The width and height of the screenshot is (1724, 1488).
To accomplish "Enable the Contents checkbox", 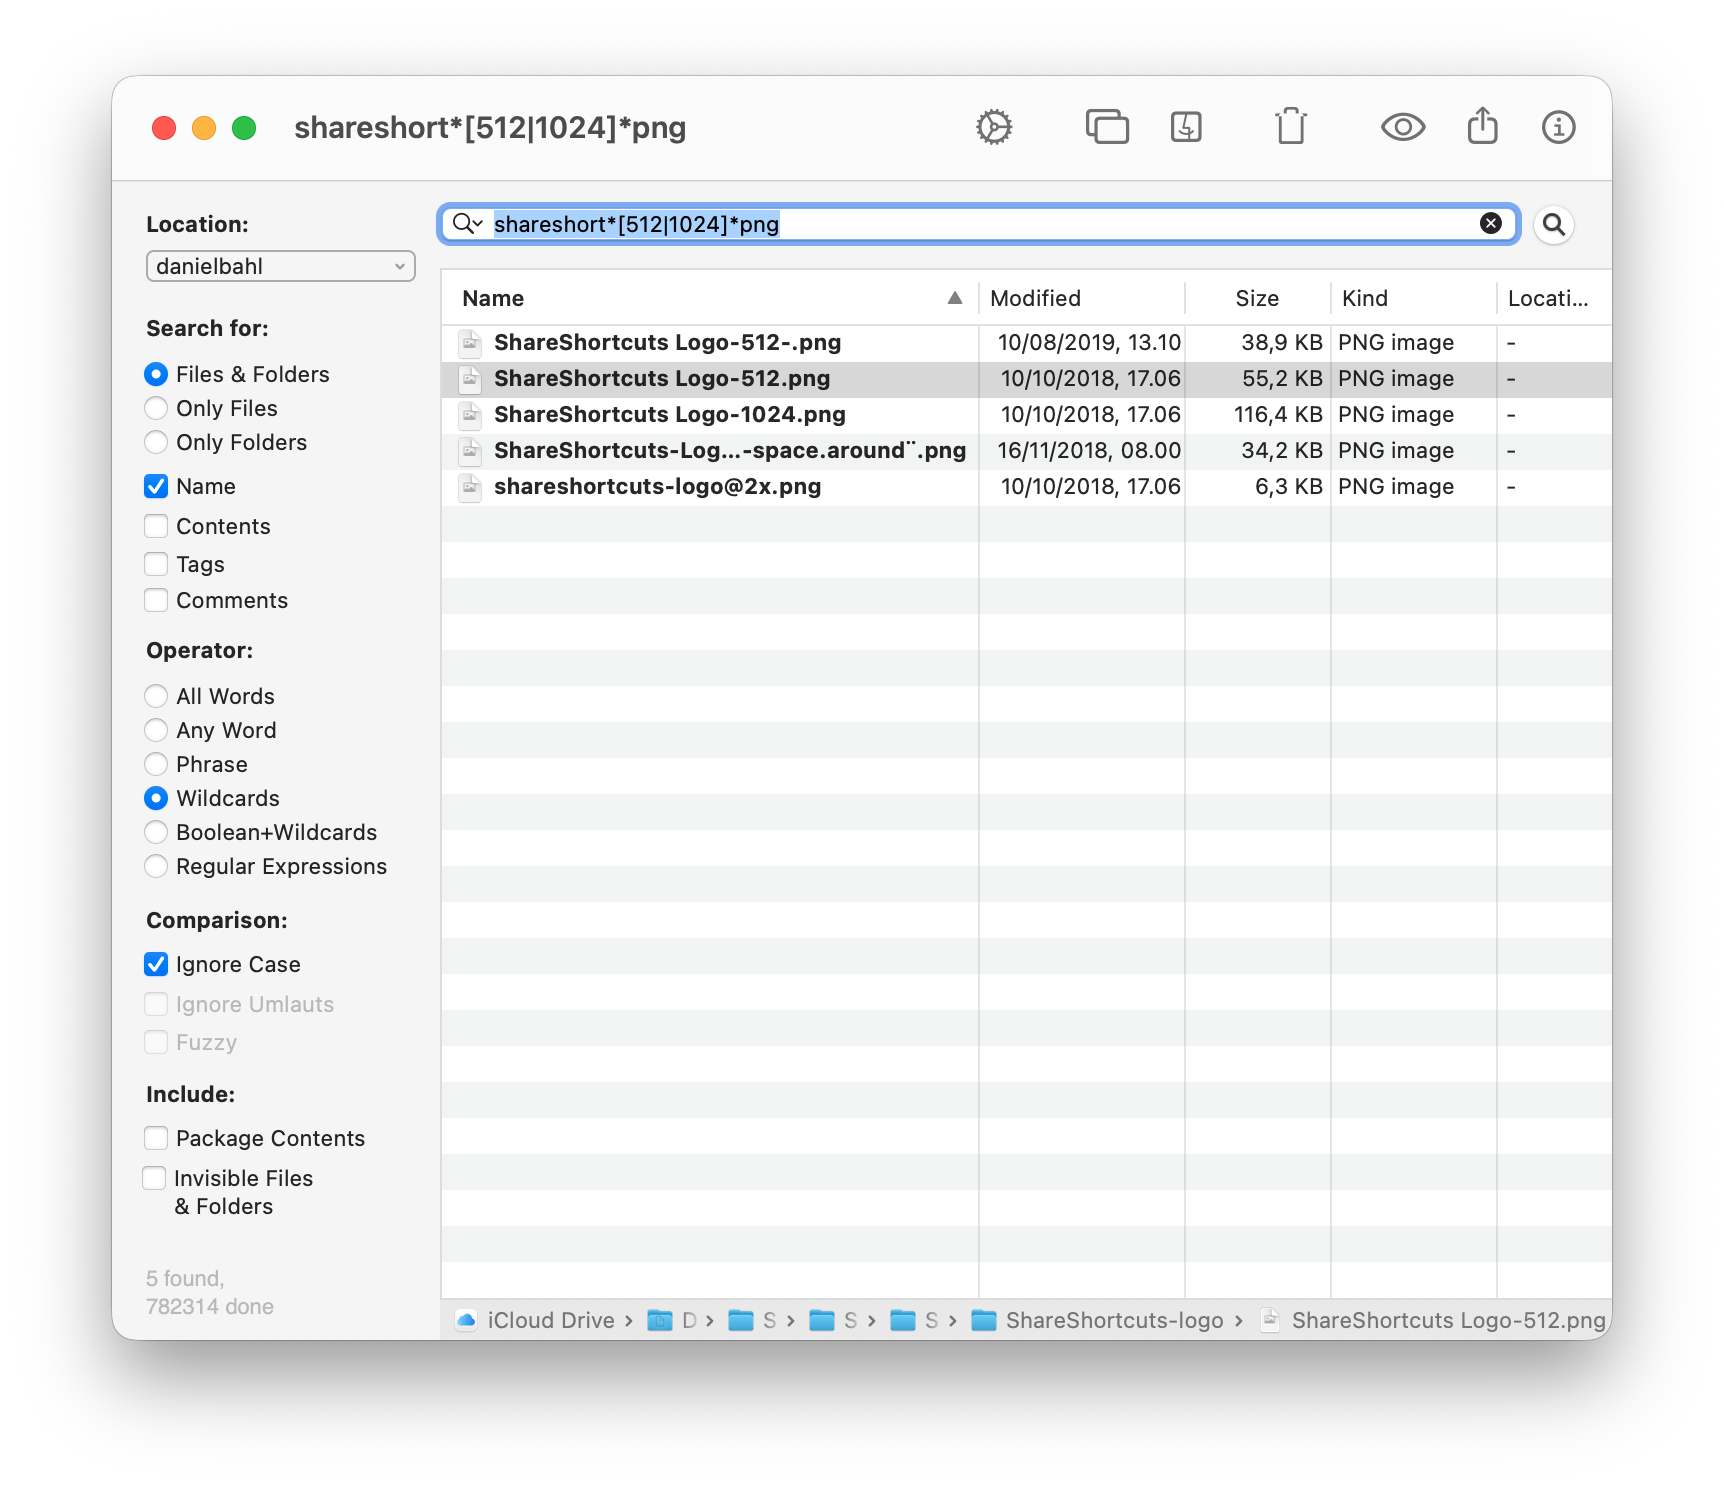I will 156,526.
